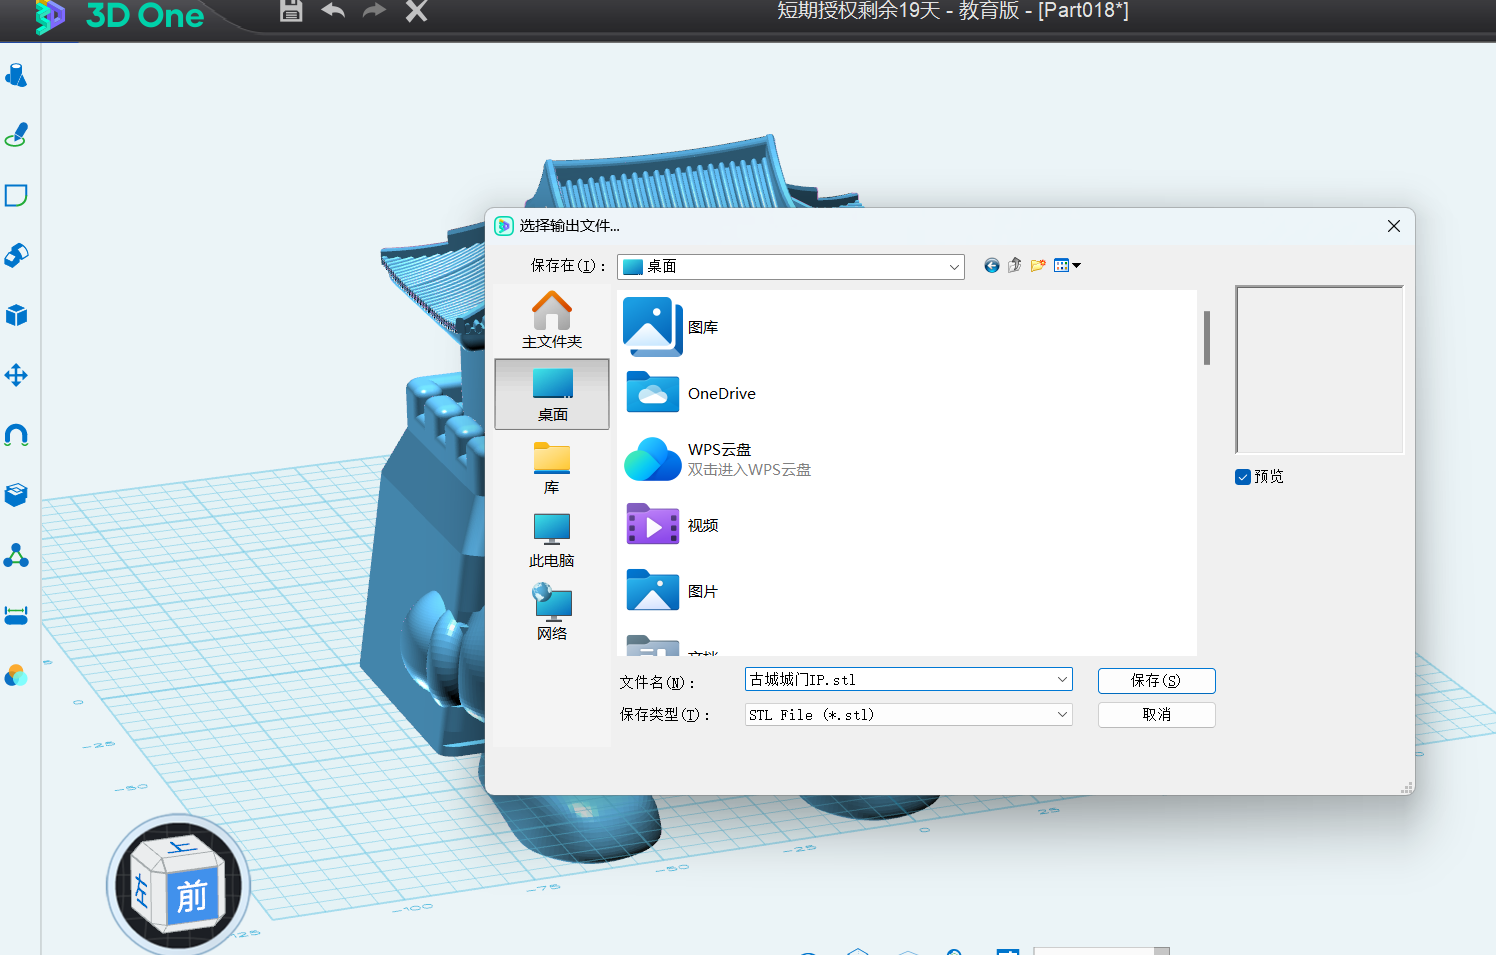Select the OneDrive folder in file list

click(x=690, y=393)
